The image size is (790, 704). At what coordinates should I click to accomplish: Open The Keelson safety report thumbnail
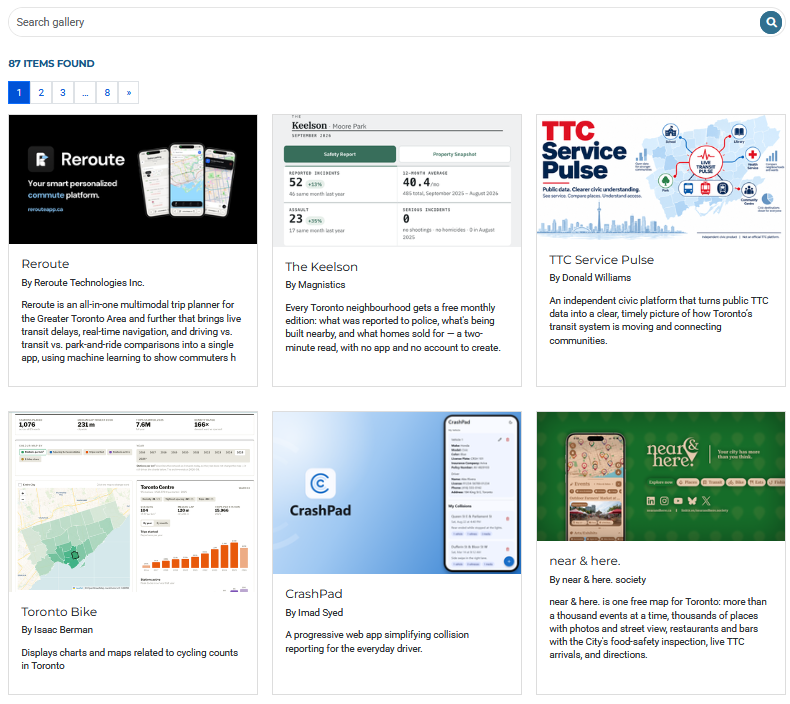click(397, 180)
